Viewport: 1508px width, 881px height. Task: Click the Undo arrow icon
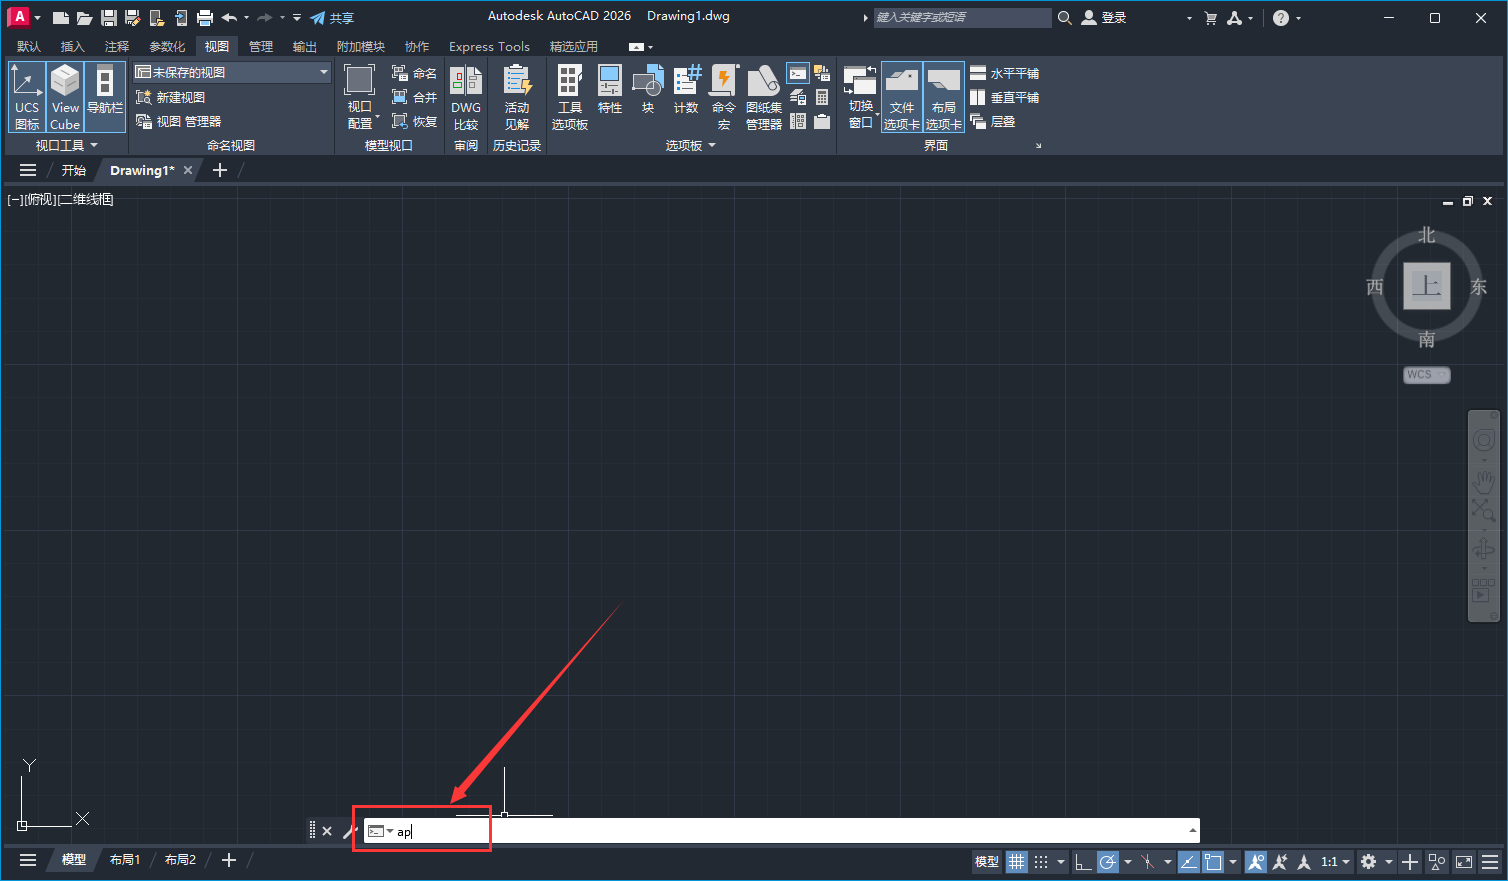tap(229, 18)
